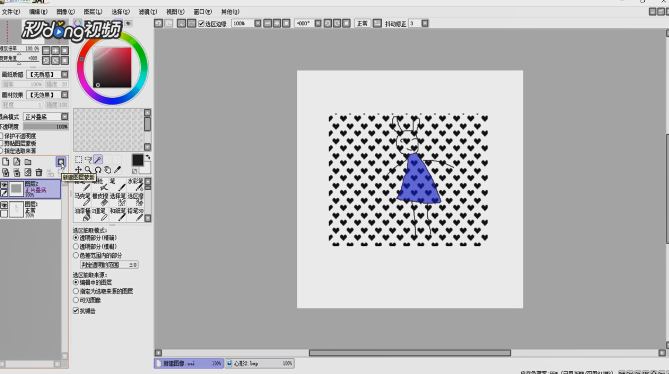Select the 橡皮擦 eraser tool
669x374 pixels.
tap(100, 200)
